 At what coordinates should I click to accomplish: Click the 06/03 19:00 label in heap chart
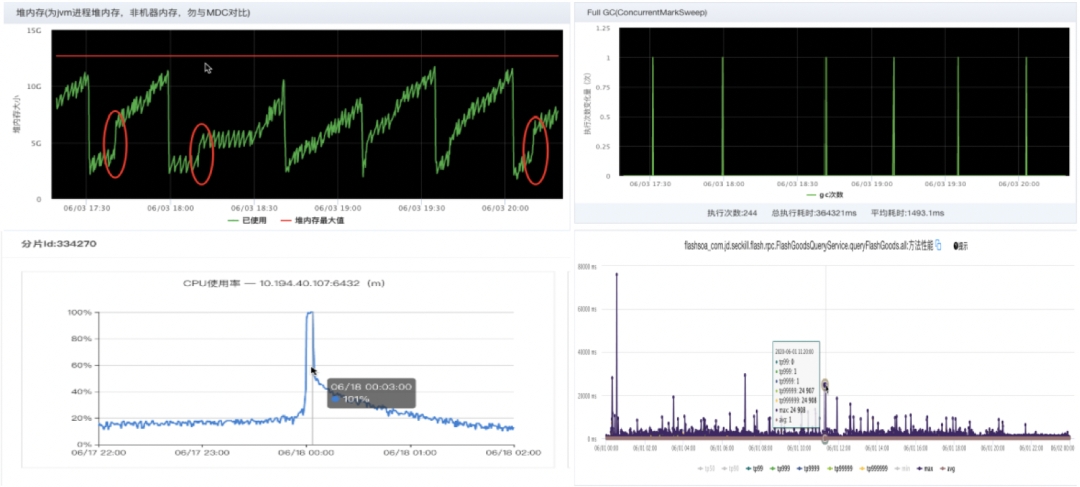(x=339, y=207)
